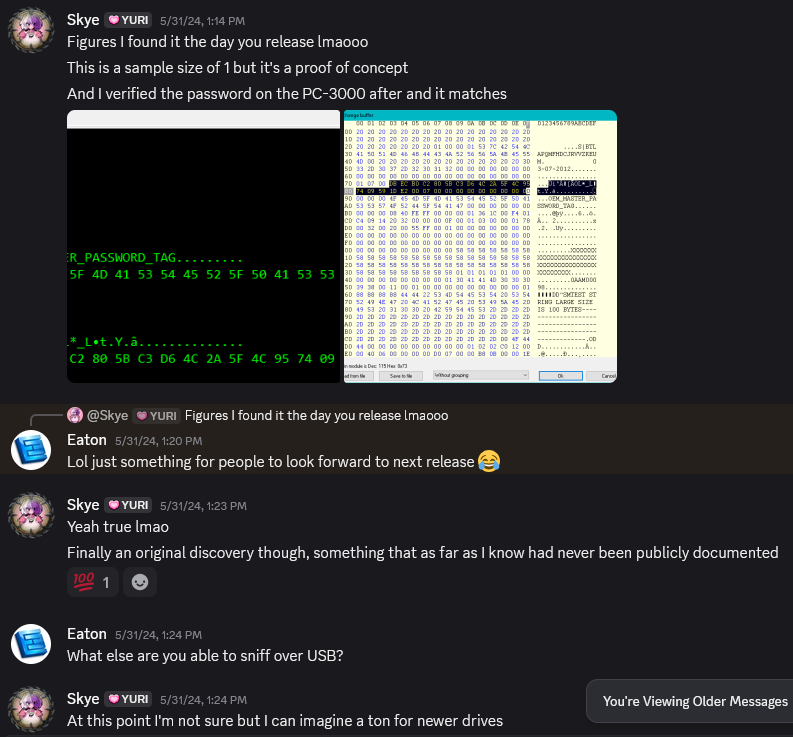
Task: Click YURI tag badge on the 1:14 PM message
Action: click(128, 20)
